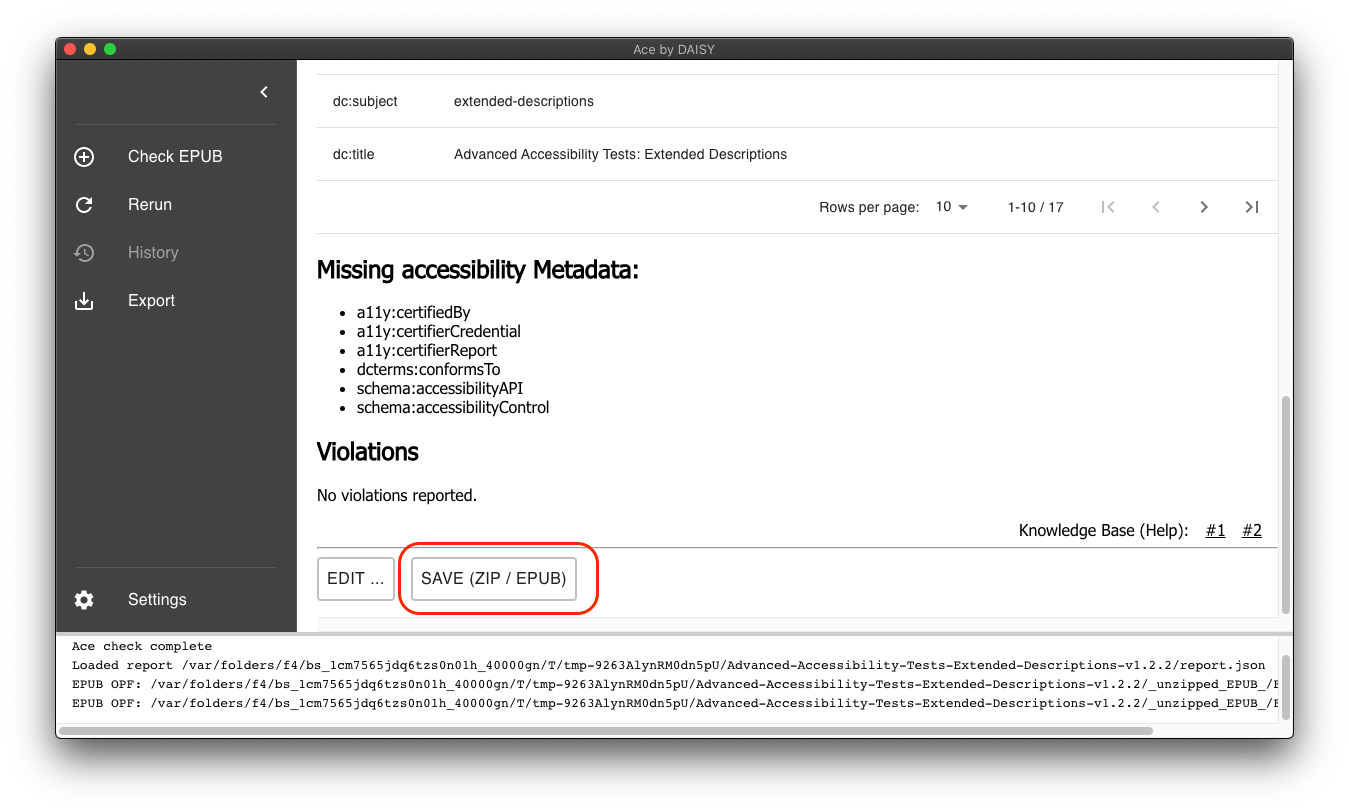This screenshot has width=1349, height=812.
Task: Open Settings in sidebar
Action: click(157, 600)
